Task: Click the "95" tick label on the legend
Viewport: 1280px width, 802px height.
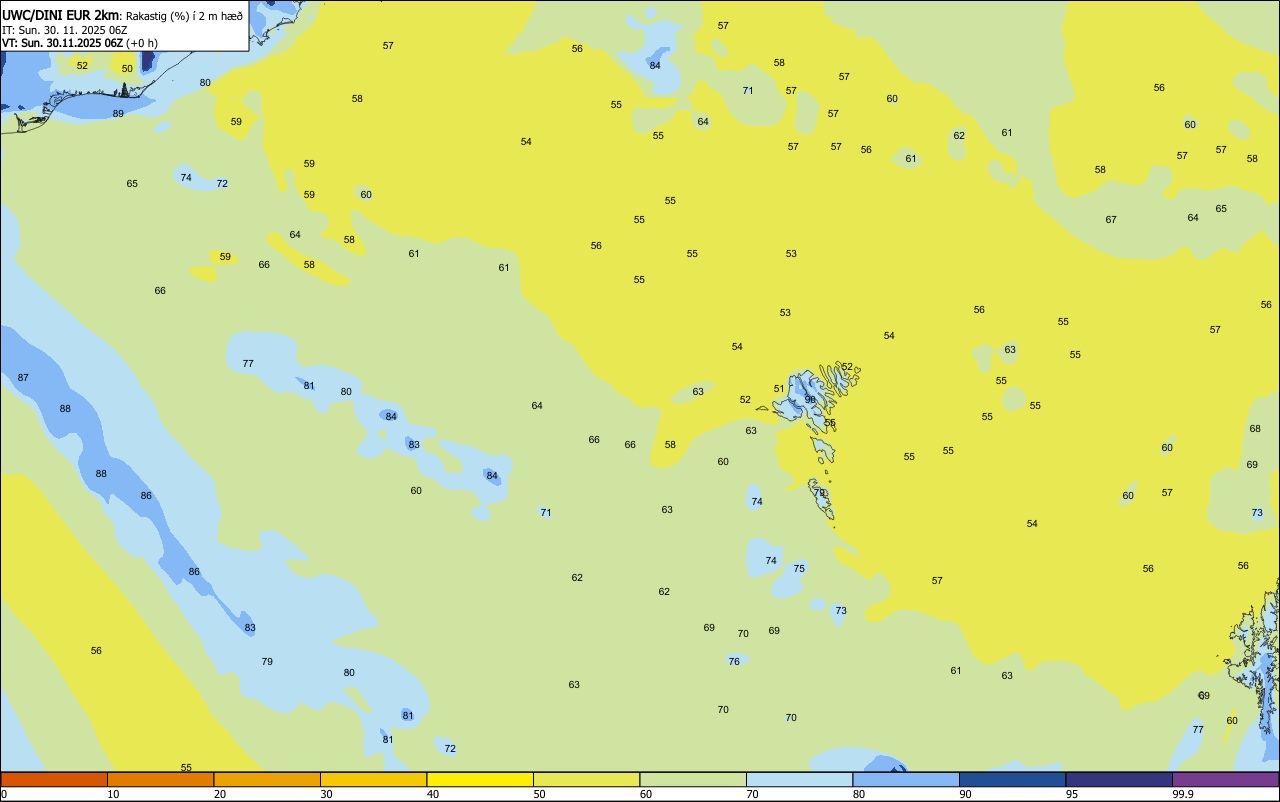Action: [x=1072, y=794]
